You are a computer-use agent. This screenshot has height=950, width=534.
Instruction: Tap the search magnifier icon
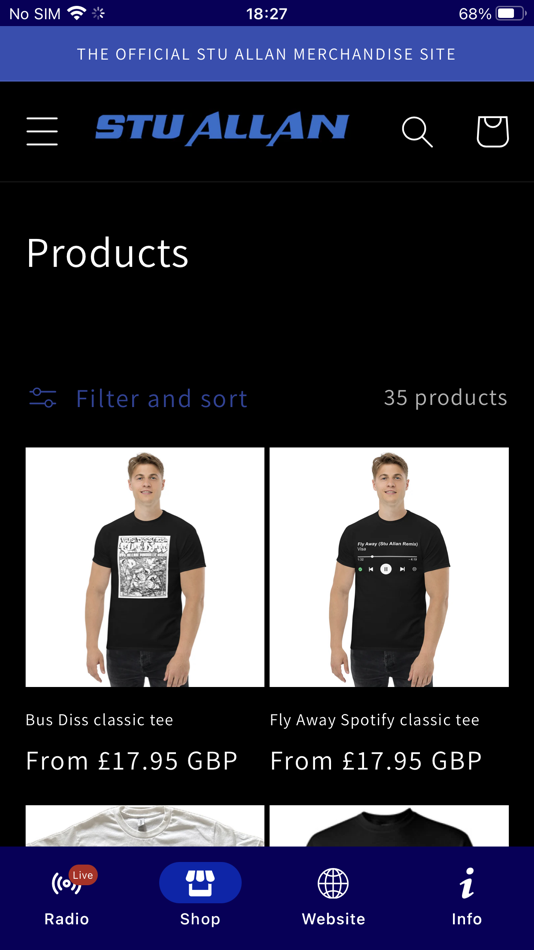pyautogui.click(x=418, y=131)
